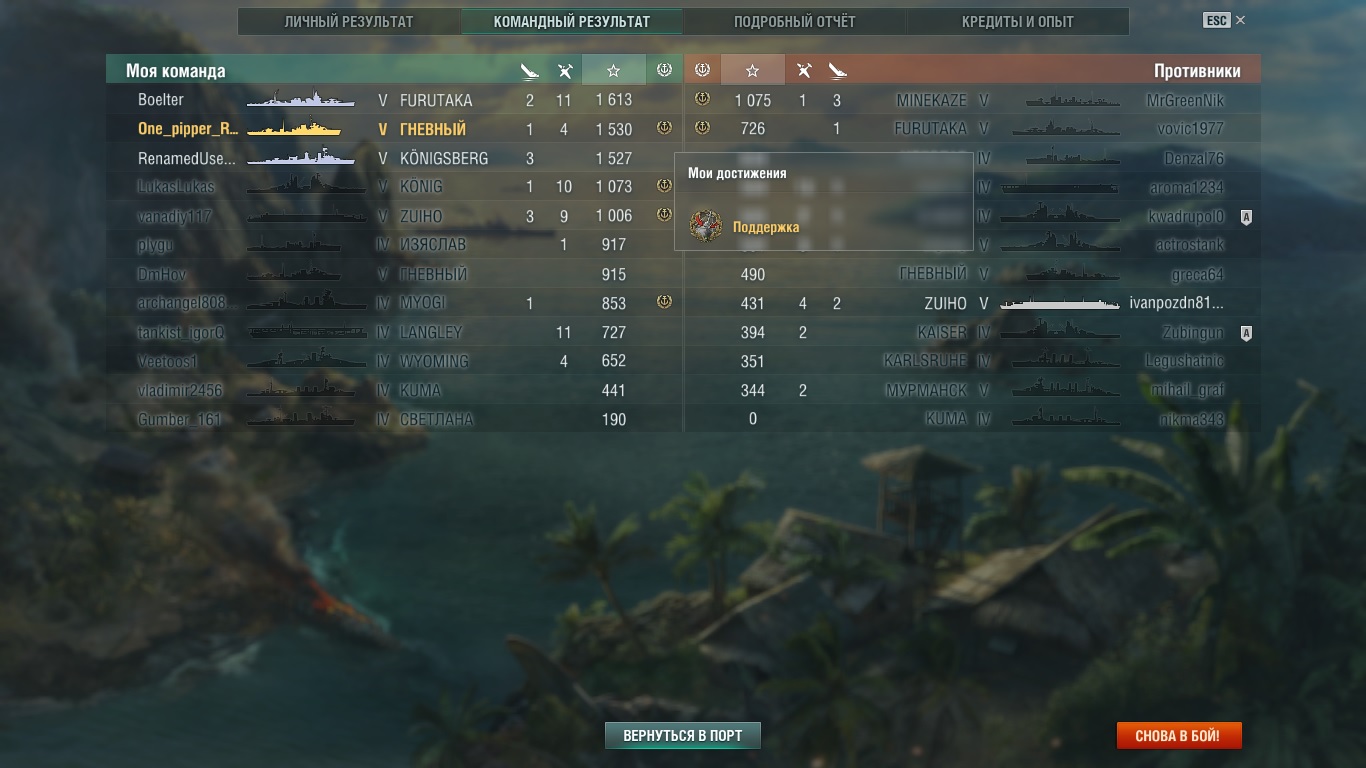Click ships destroyed icon in my team header

click(530, 70)
